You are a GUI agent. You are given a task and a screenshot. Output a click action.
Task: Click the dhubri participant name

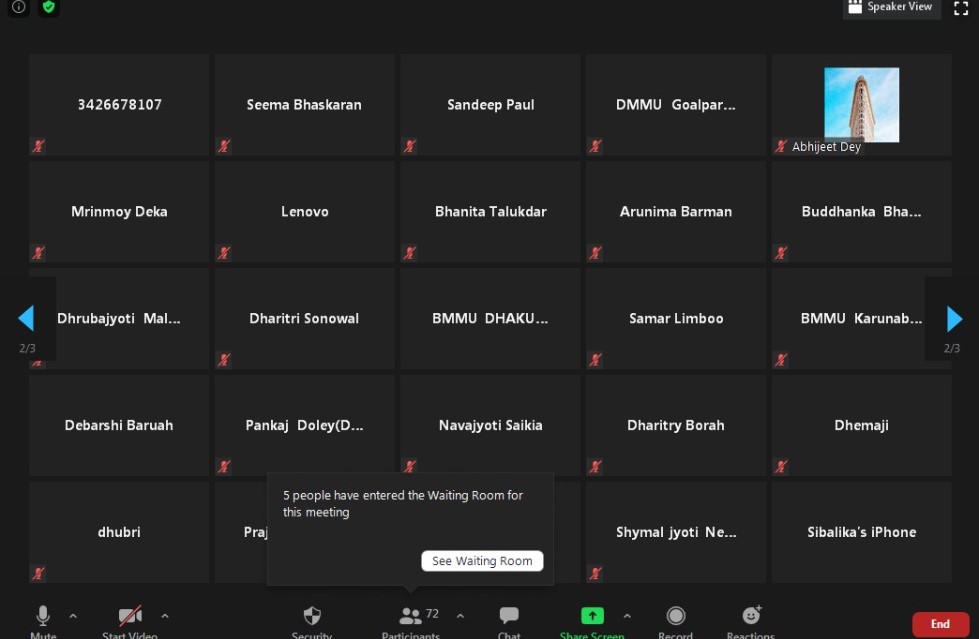coord(119,532)
